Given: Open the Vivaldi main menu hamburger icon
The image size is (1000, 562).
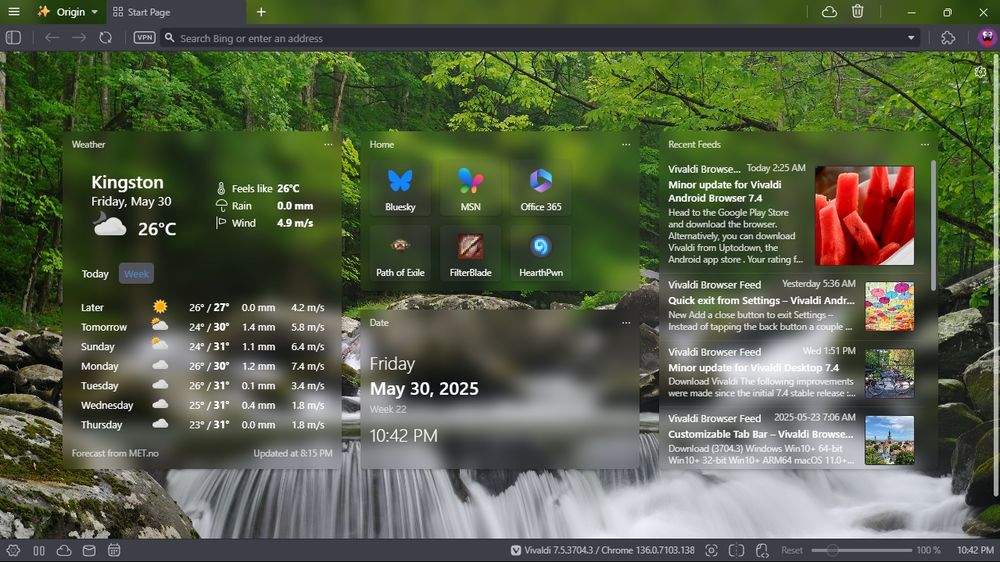Looking at the screenshot, I should click(x=13, y=11).
